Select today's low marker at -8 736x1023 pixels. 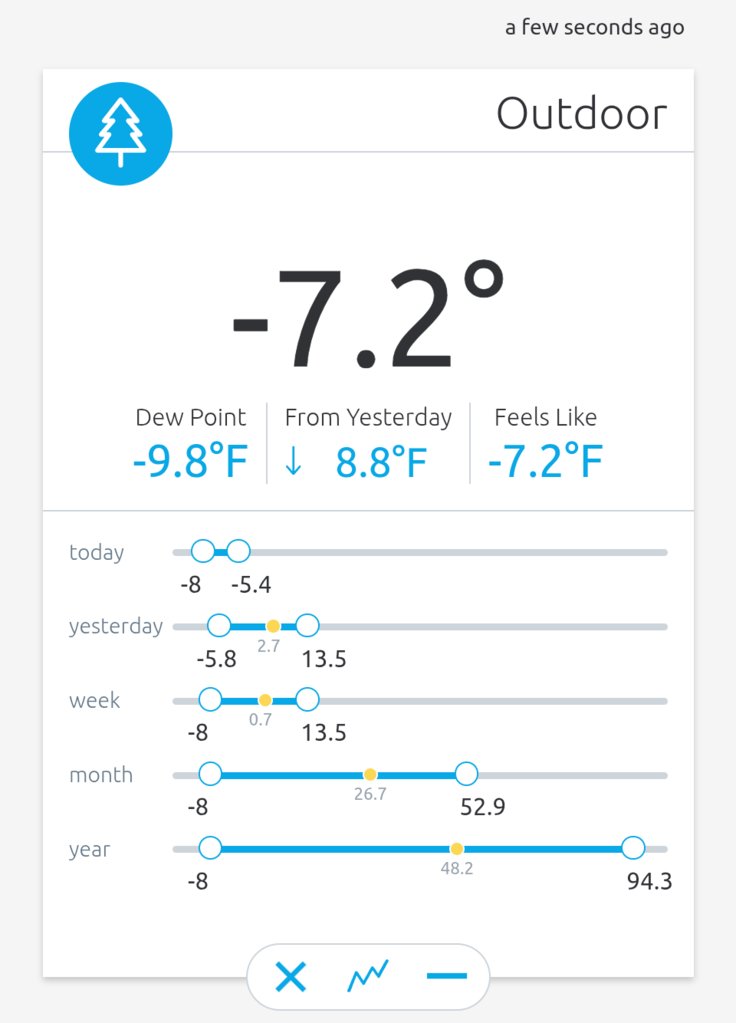coord(203,551)
